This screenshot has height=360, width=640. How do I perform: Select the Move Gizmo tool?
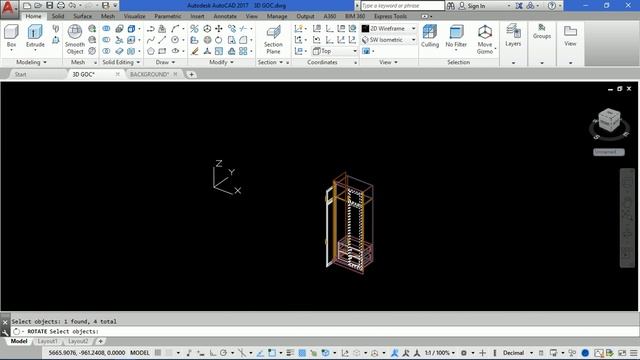(485, 39)
